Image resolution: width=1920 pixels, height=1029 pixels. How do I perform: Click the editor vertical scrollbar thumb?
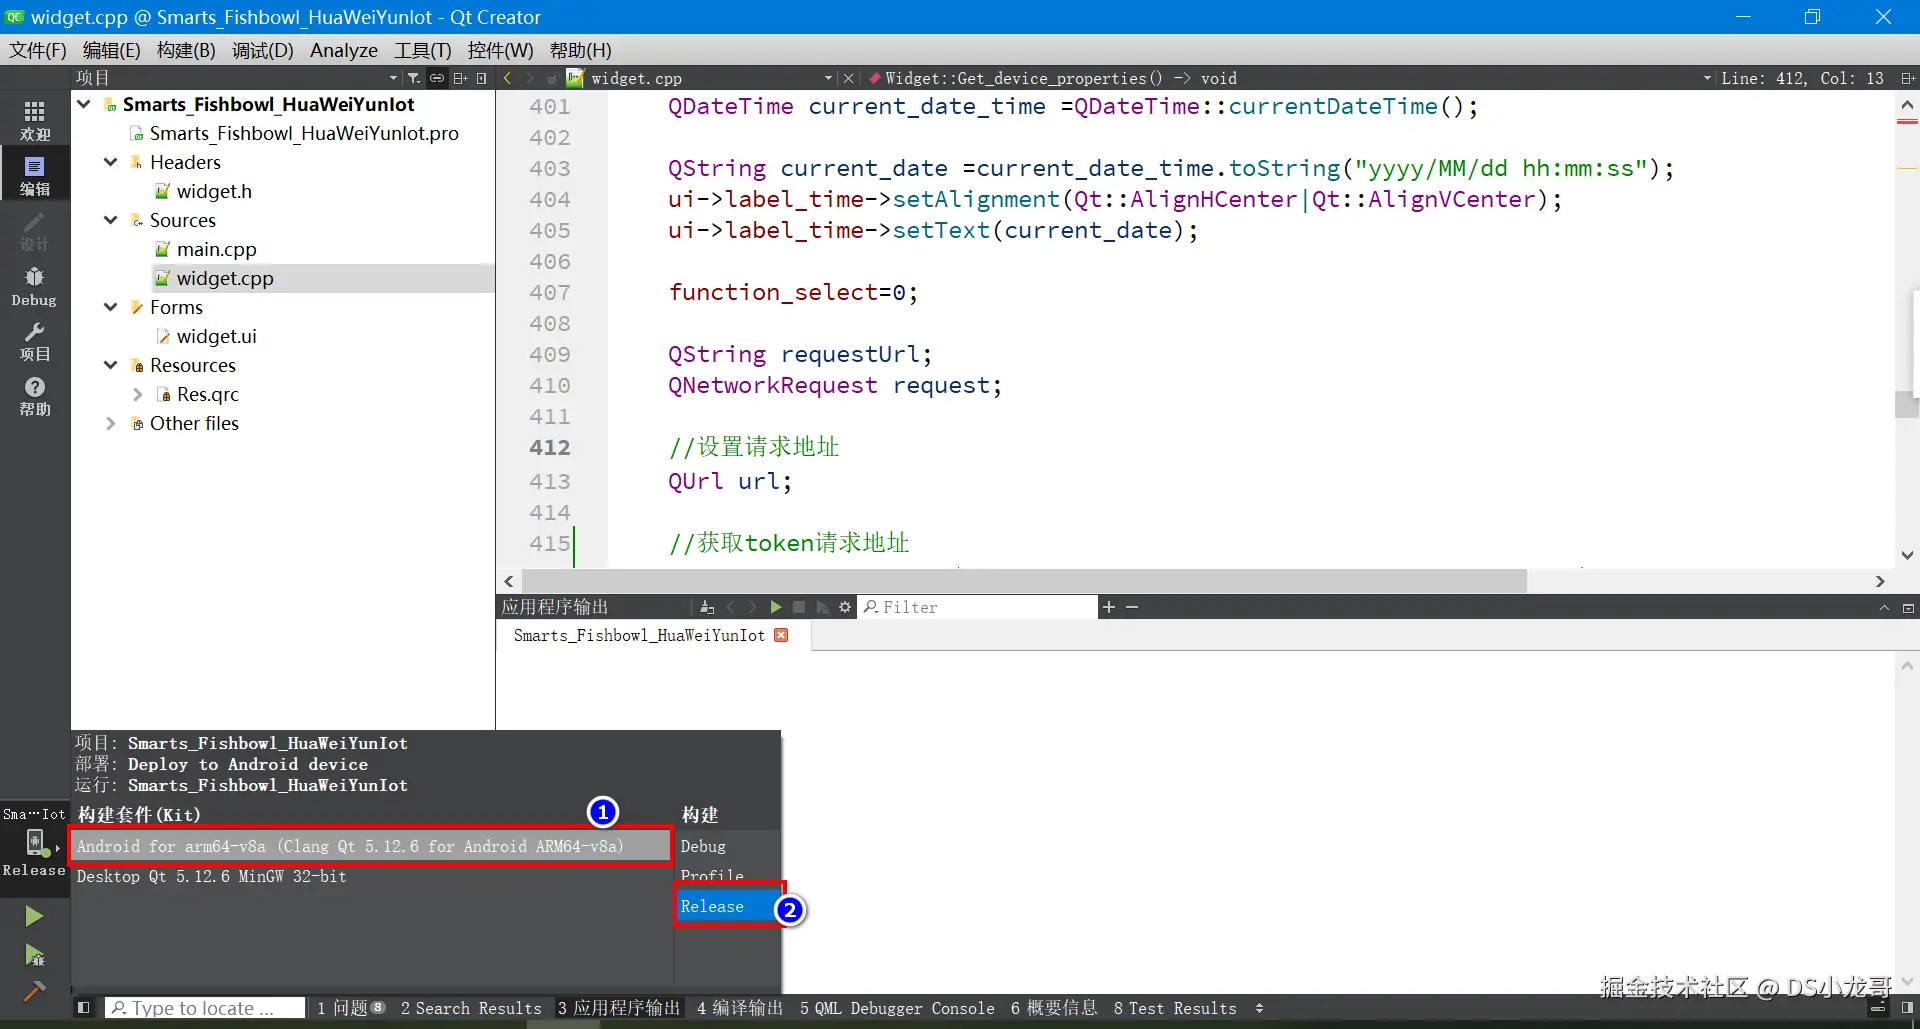click(x=1907, y=404)
